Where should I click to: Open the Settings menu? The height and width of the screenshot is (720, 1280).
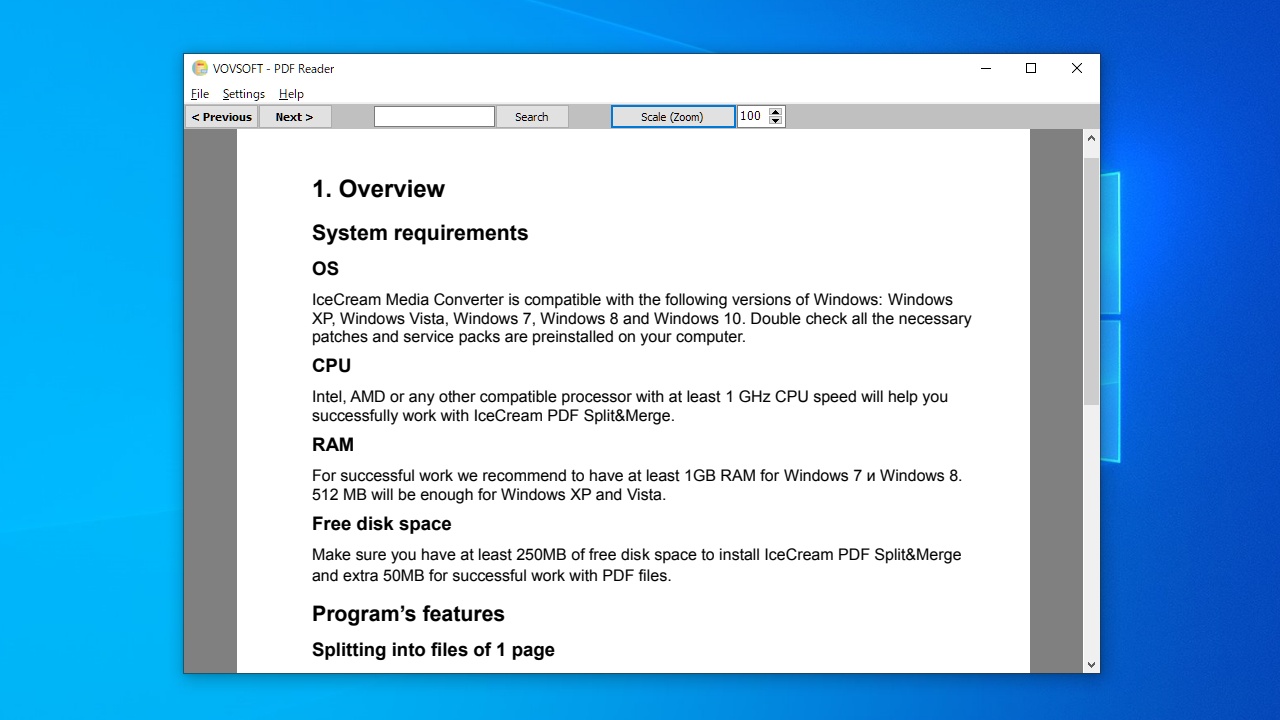pos(244,94)
